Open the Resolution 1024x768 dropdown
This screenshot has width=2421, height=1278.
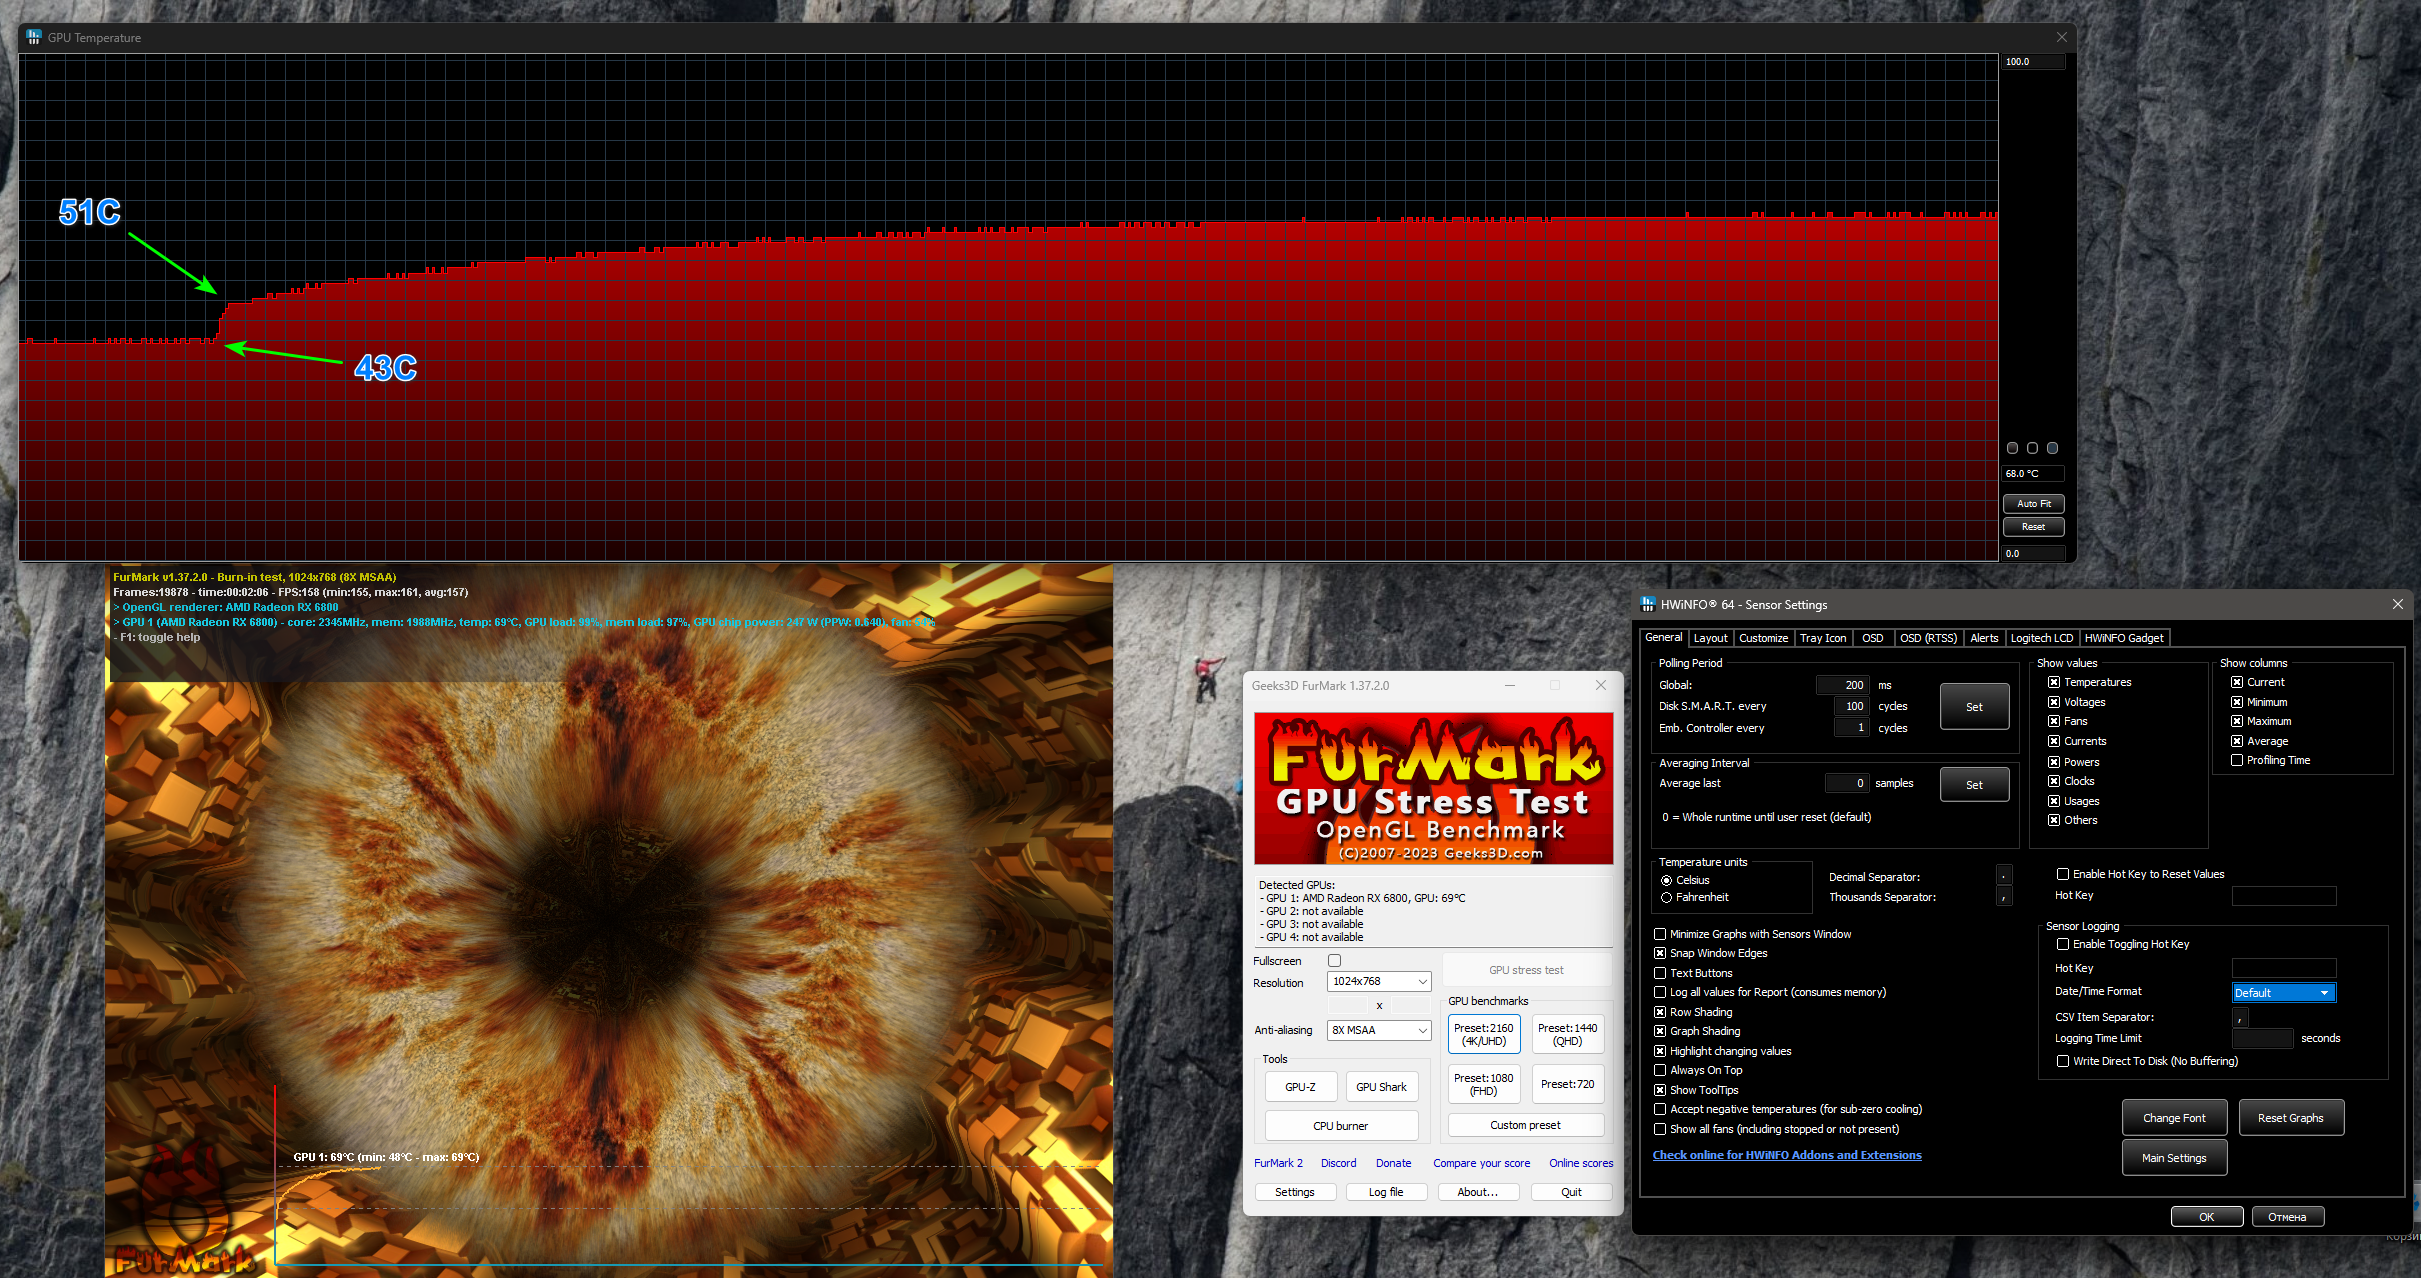click(1379, 982)
